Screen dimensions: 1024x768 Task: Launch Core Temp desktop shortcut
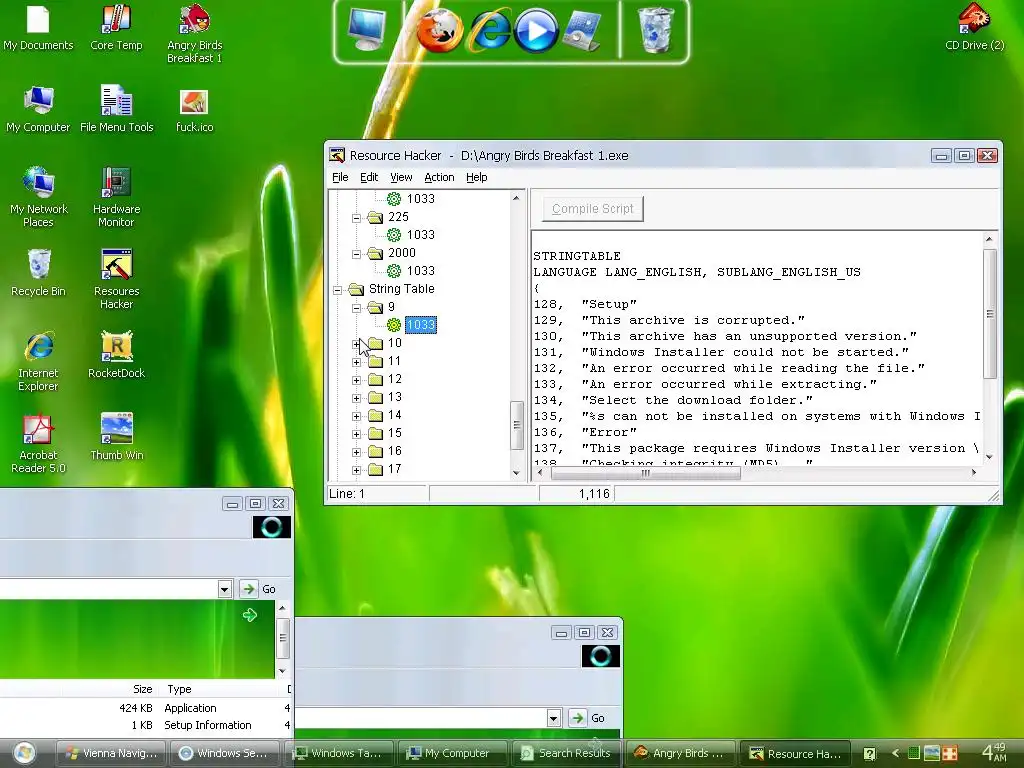click(x=116, y=28)
